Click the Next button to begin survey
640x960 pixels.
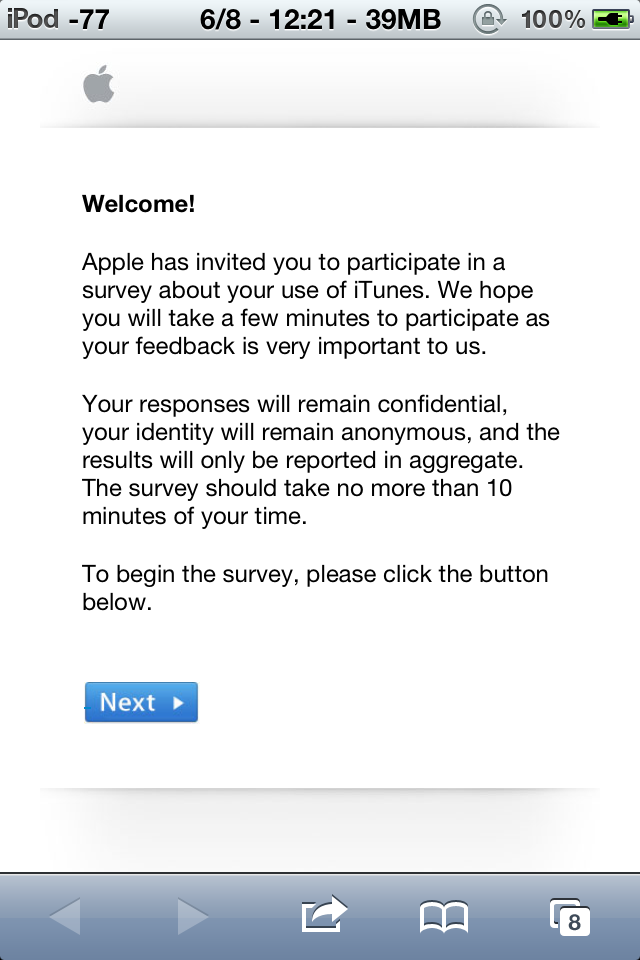[x=141, y=702]
